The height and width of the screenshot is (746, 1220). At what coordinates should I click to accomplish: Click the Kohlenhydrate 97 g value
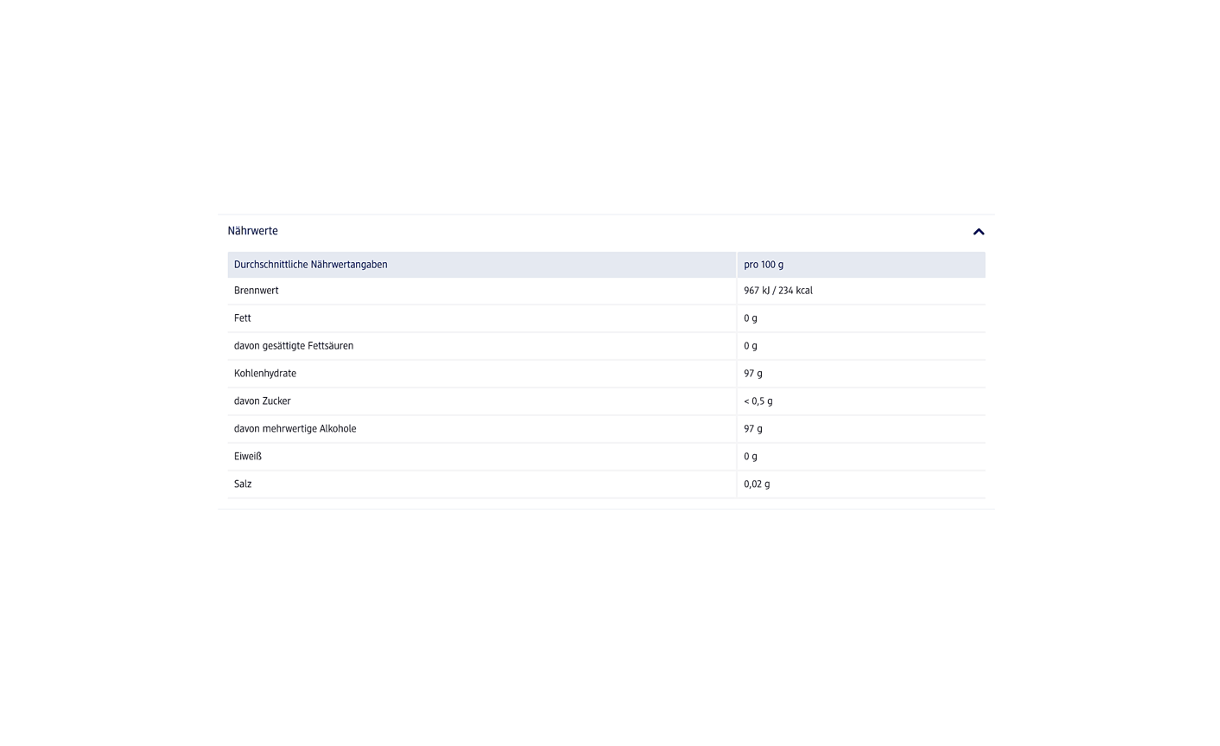753,374
